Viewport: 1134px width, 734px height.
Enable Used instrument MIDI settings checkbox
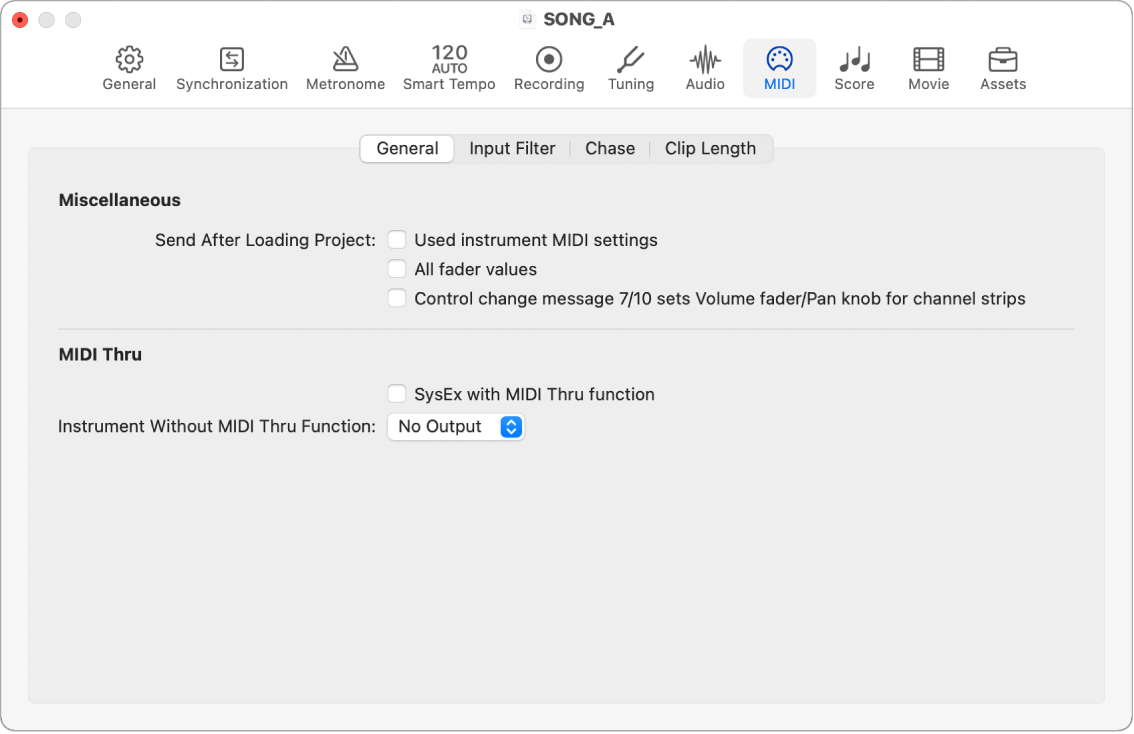[x=397, y=239]
